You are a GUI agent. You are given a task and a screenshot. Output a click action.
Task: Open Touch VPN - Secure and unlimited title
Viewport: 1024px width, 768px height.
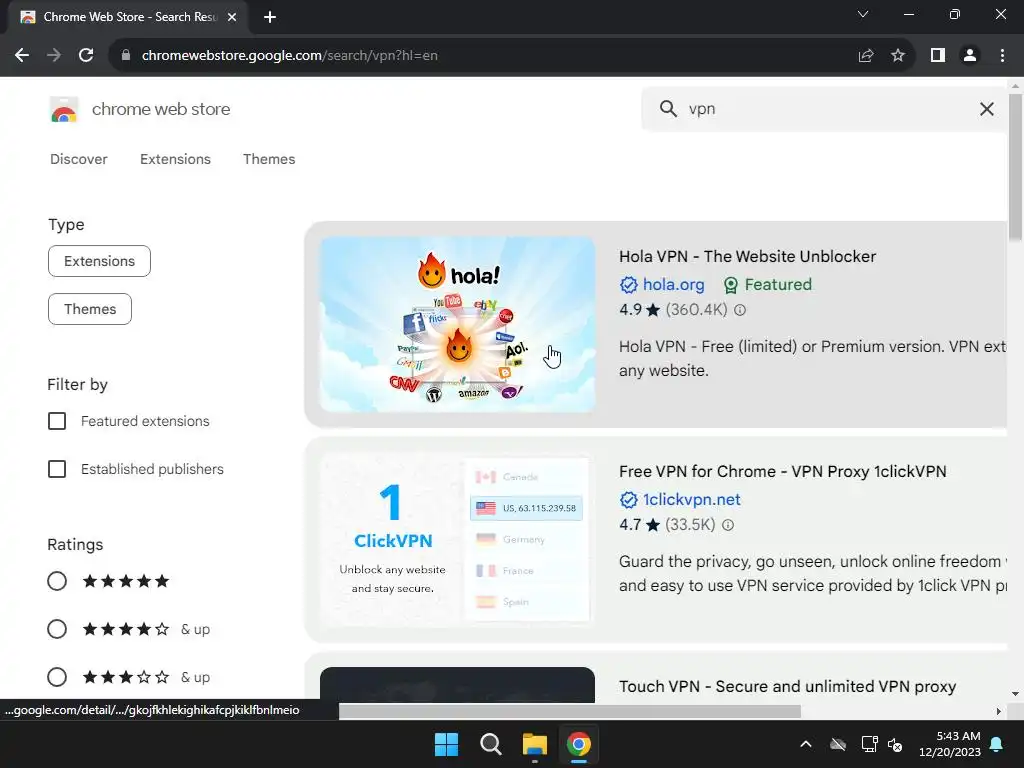[788, 686]
